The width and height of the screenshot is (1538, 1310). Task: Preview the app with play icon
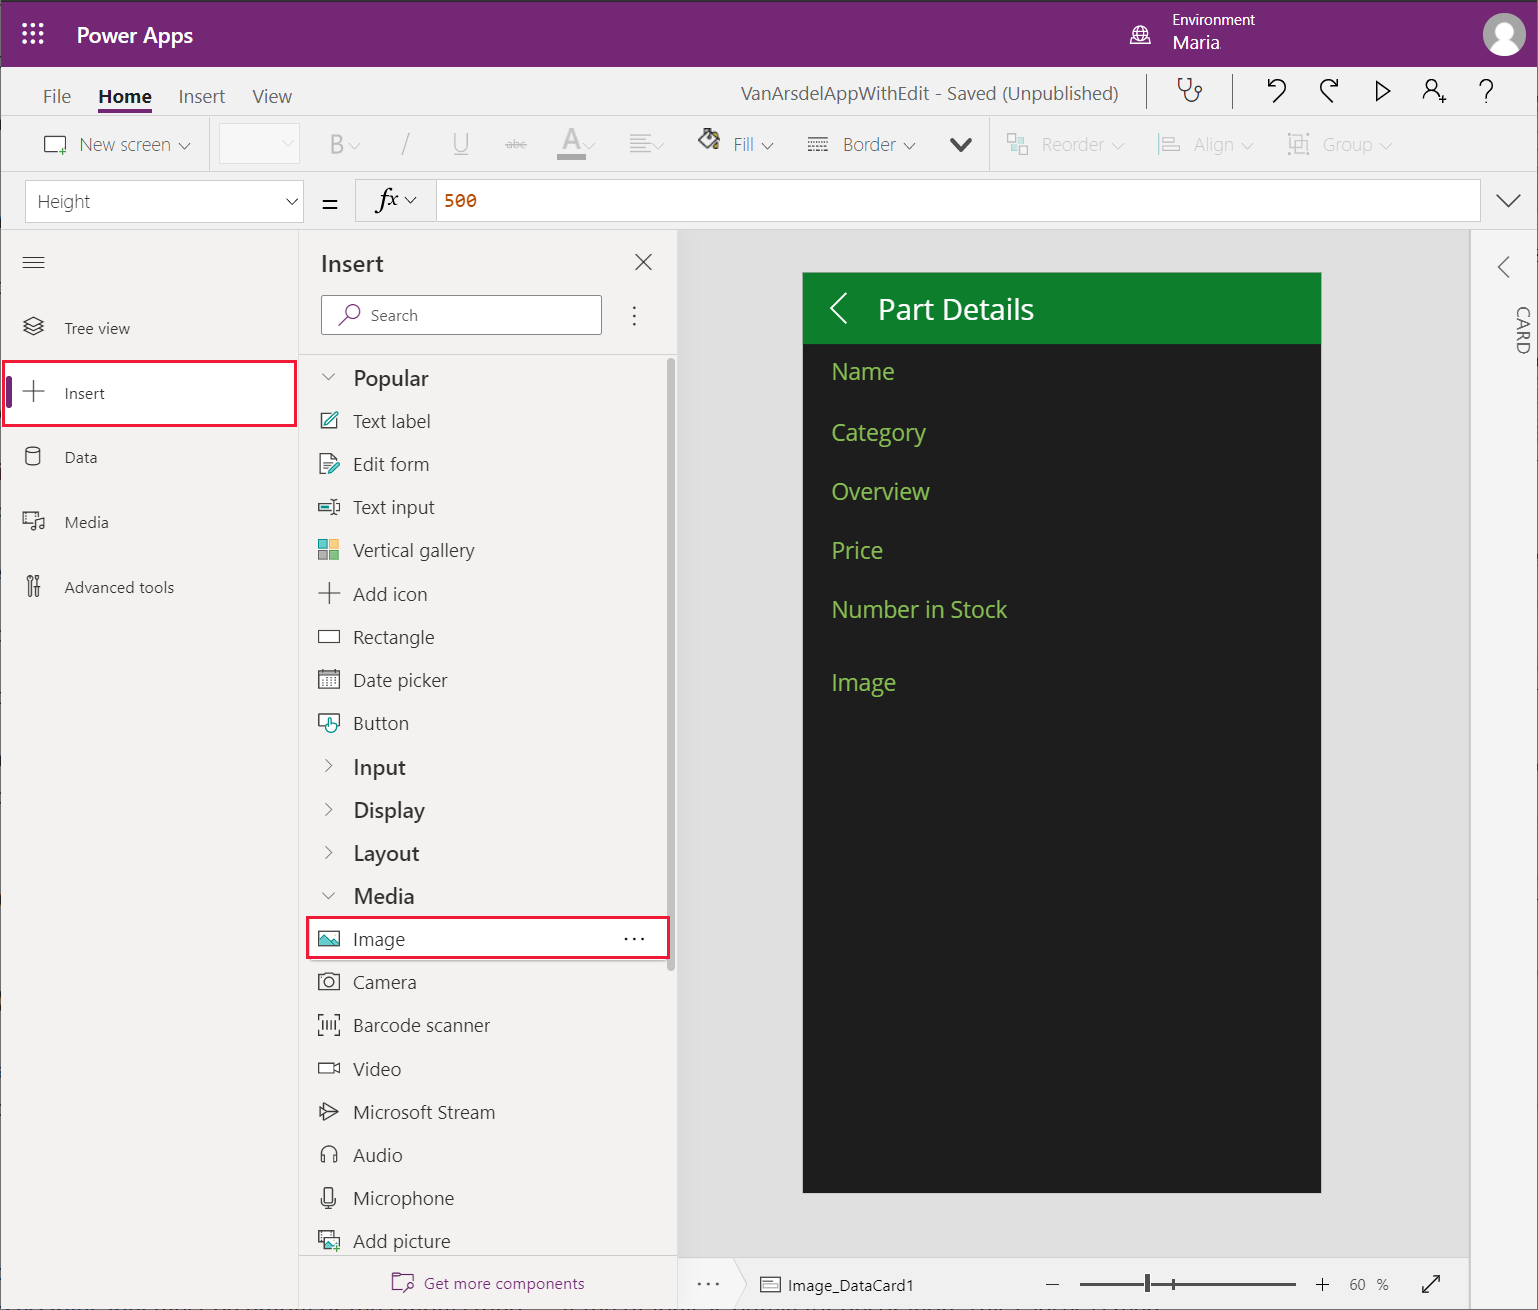(1382, 91)
